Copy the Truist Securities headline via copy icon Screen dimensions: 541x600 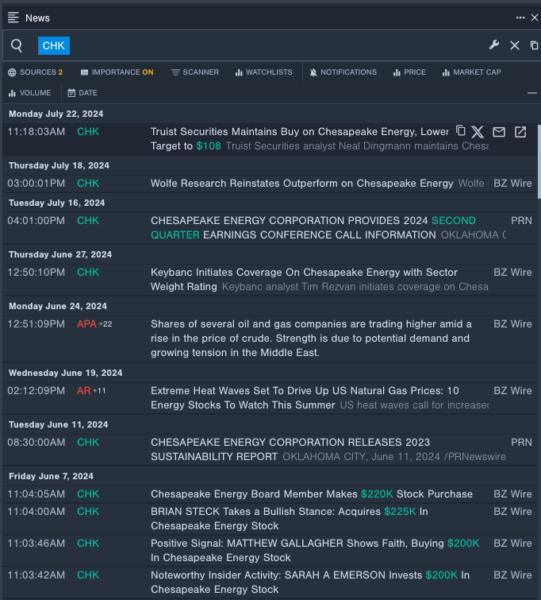[461, 131]
